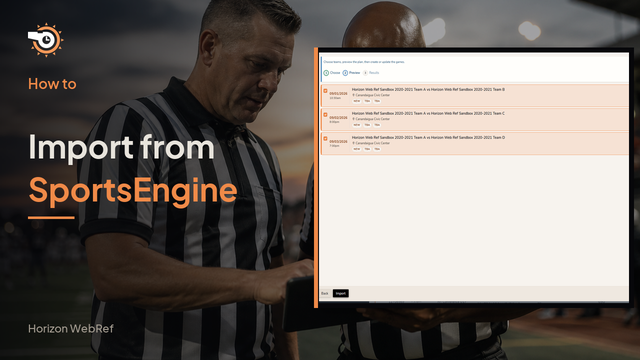This screenshot has height=360, width=640.
Task: Uncheck the Team A vs Team D game checkbox
Action: pos(325,139)
